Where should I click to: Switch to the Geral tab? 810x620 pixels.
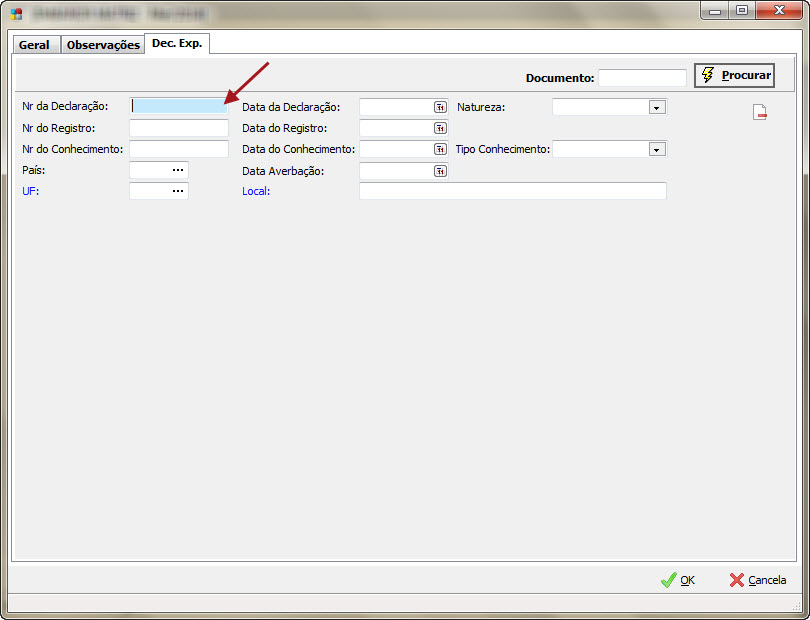[x=34, y=45]
